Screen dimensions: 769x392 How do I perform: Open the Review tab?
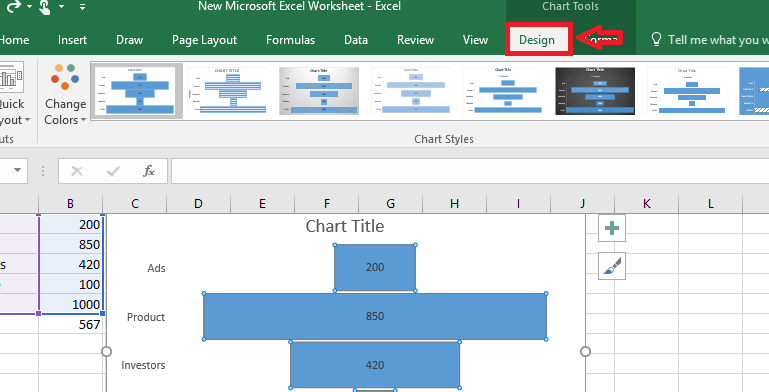tap(415, 40)
